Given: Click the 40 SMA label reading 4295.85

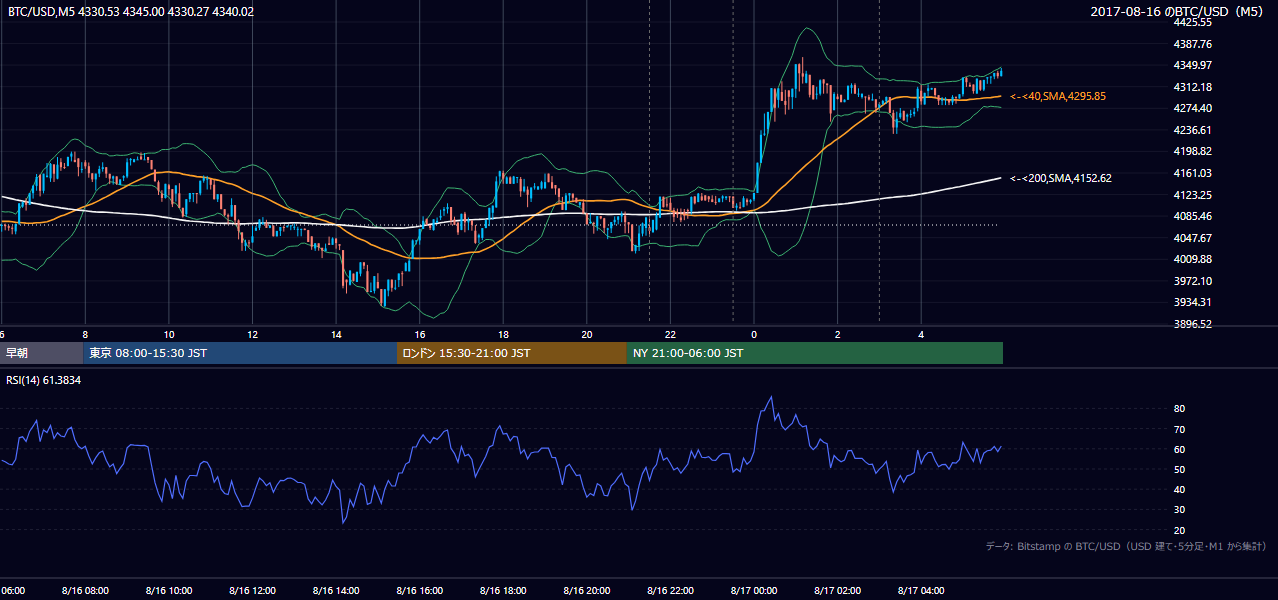Looking at the screenshot, I should 1058,96.
